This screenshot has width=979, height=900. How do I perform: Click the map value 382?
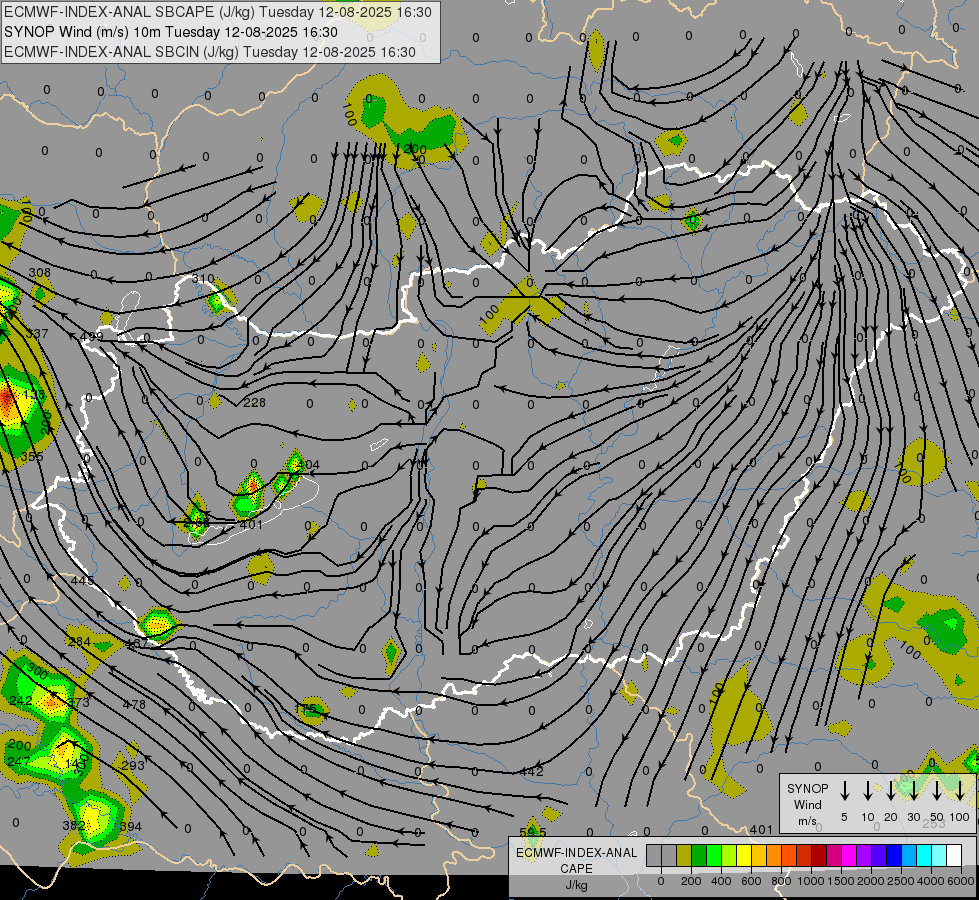pos(74,826)
